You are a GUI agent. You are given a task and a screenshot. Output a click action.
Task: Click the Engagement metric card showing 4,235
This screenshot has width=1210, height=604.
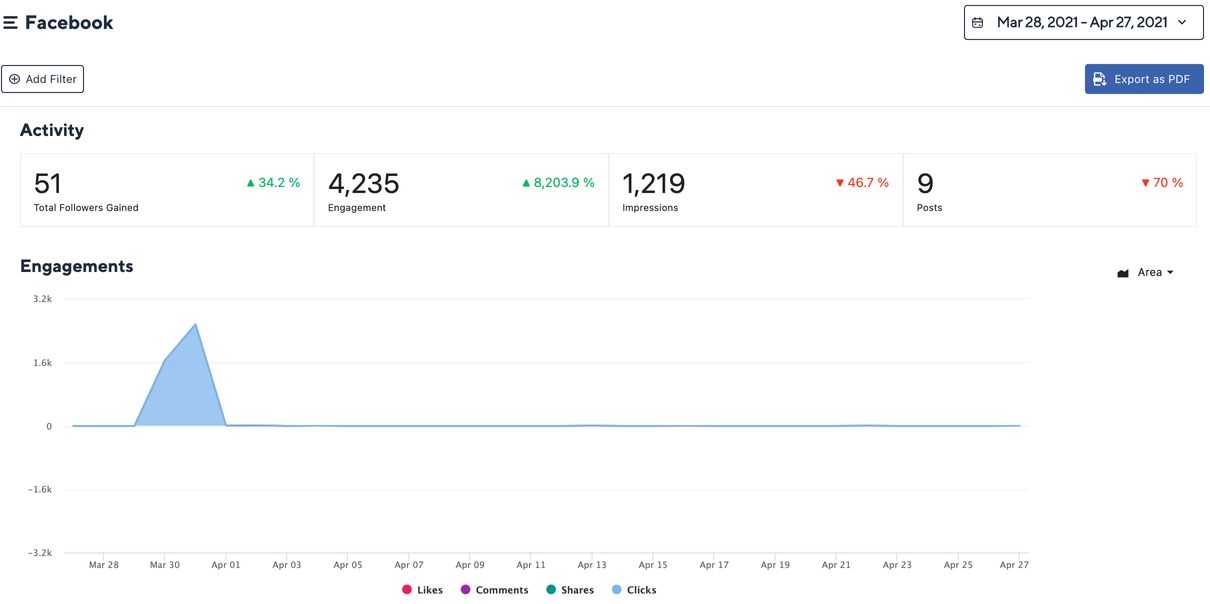click(460, 190)
